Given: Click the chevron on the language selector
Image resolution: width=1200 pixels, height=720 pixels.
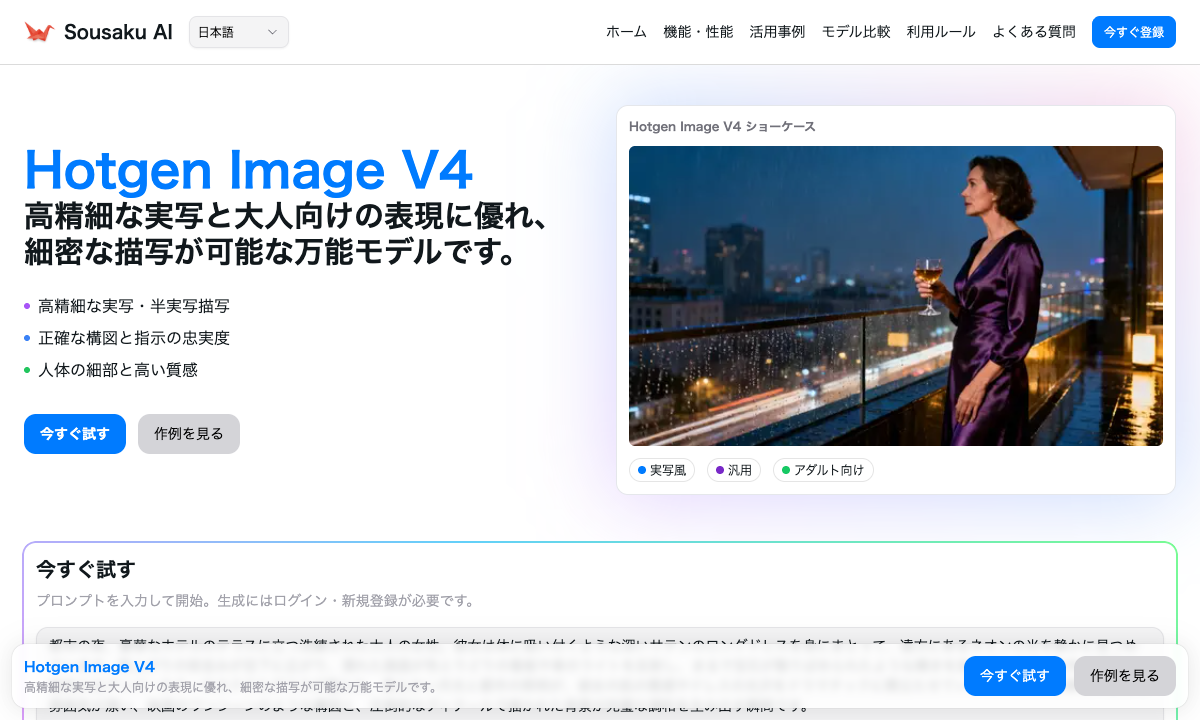Looking at the screenshot, I should 271,32.
